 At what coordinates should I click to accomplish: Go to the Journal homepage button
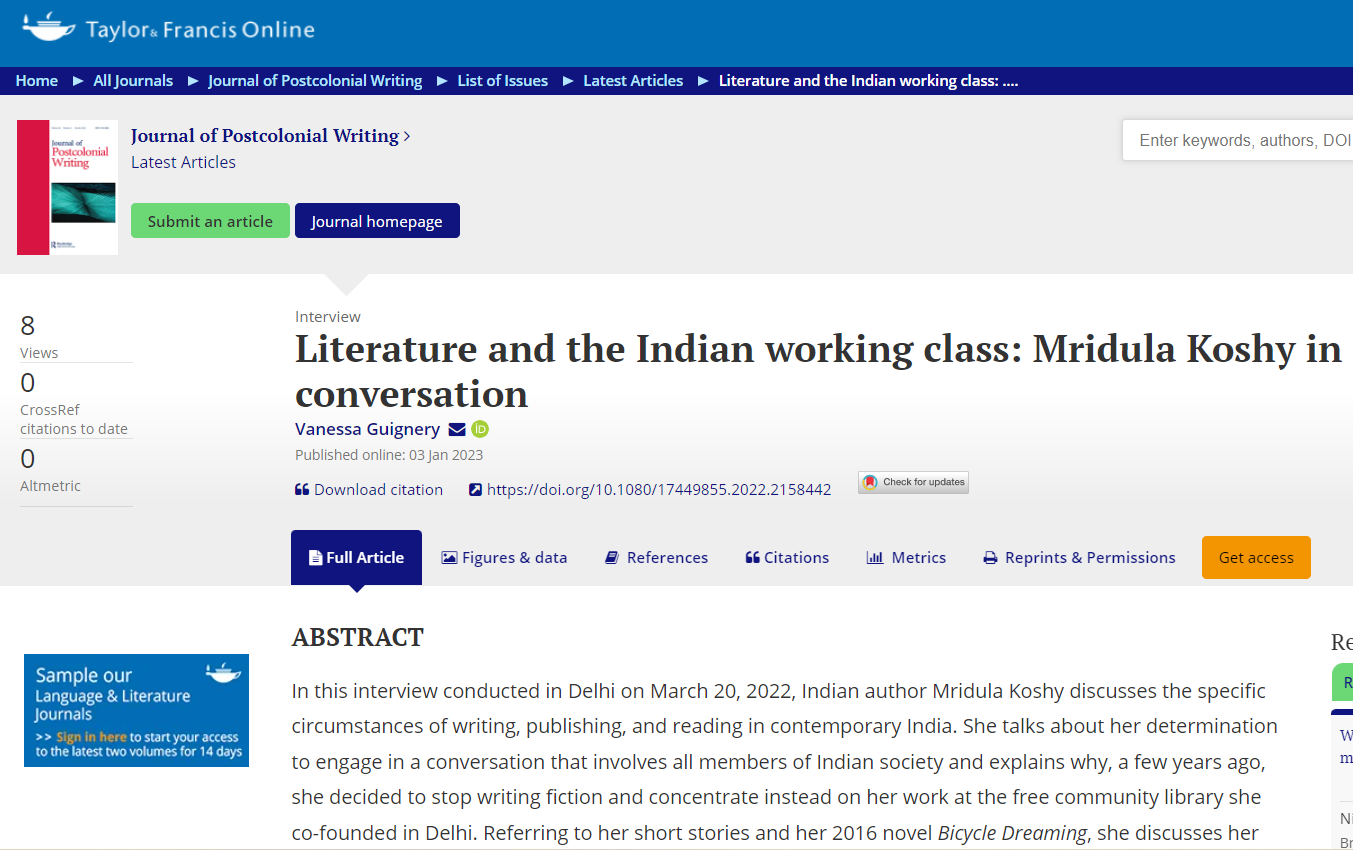pos(377,221)
